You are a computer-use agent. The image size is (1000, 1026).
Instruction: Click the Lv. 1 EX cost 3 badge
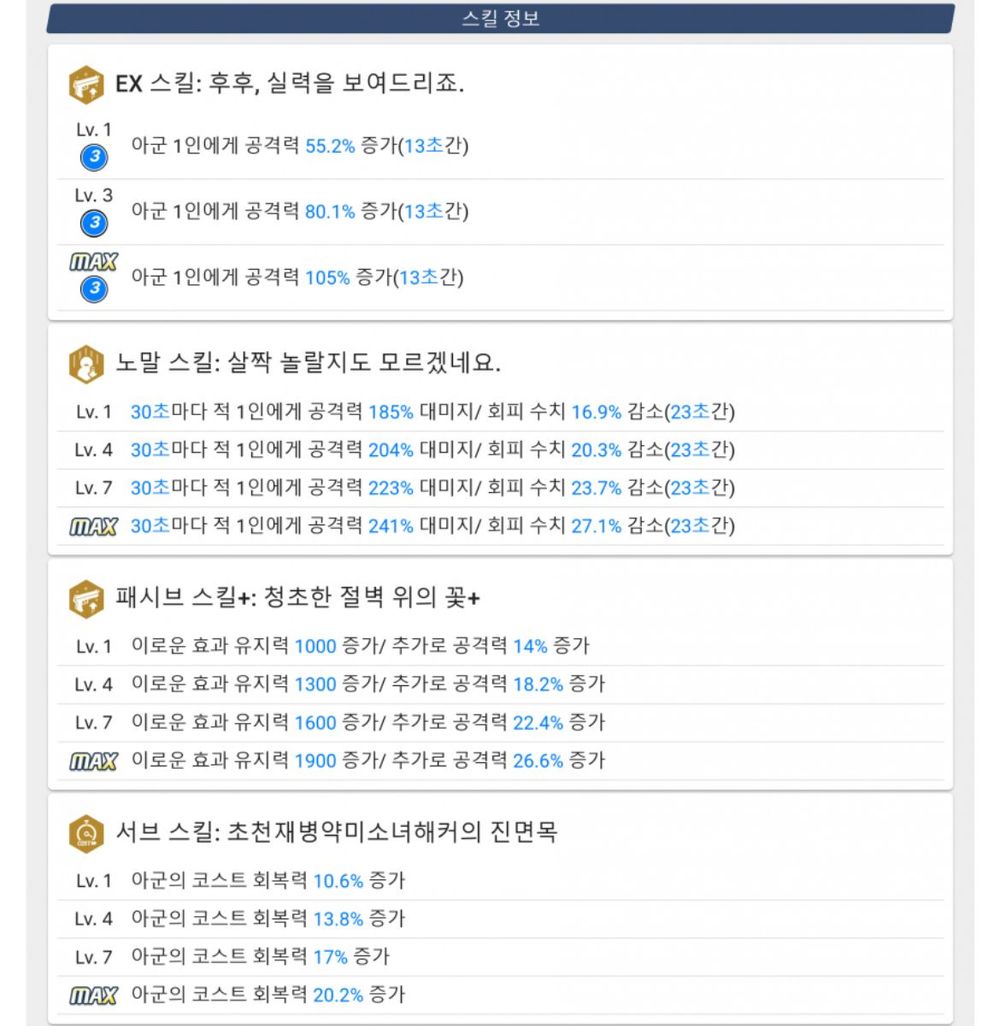coord(93,157)
